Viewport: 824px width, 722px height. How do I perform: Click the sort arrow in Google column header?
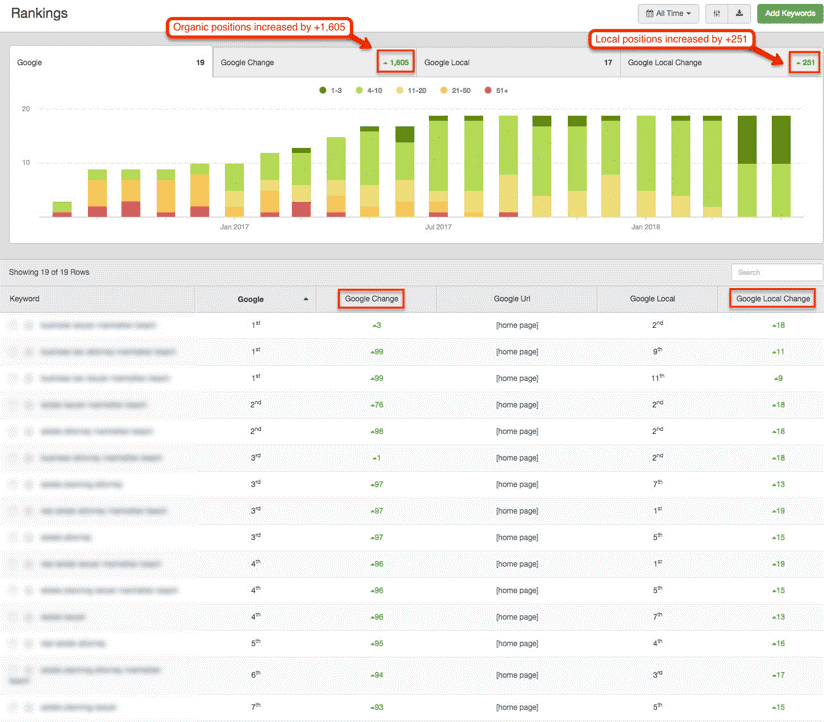(305, 299)
